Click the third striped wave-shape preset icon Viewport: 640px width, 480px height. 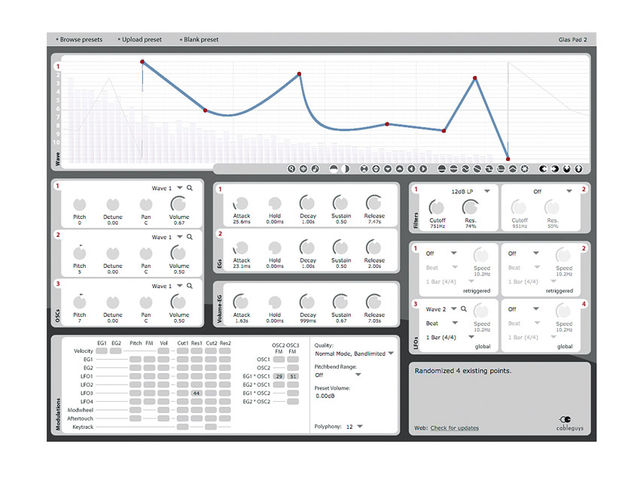pos(465,169)
